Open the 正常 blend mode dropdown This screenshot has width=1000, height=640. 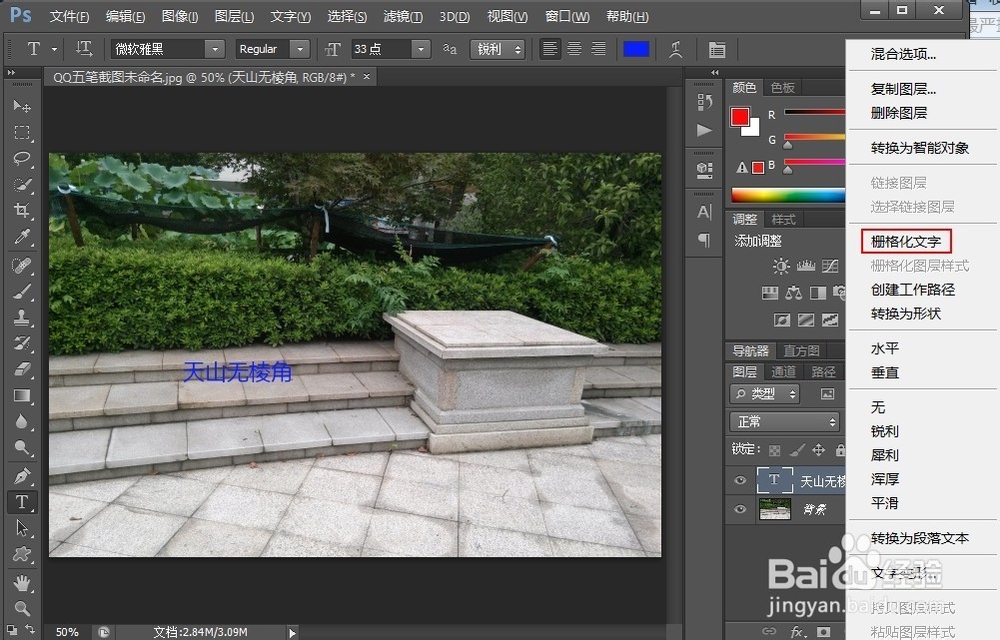pos(784,421)
